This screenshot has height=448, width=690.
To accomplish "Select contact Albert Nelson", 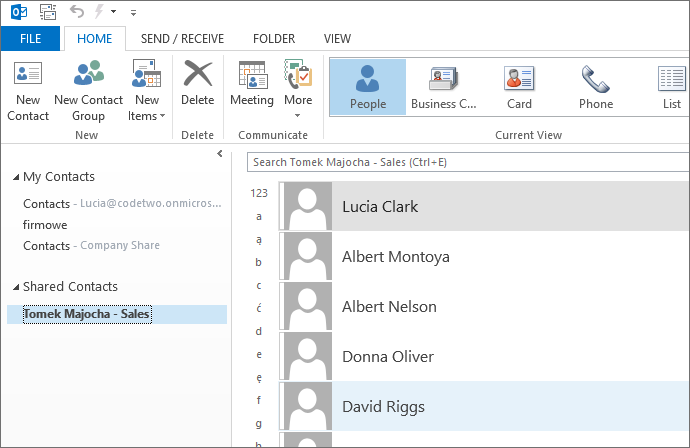I will [484, 307].
